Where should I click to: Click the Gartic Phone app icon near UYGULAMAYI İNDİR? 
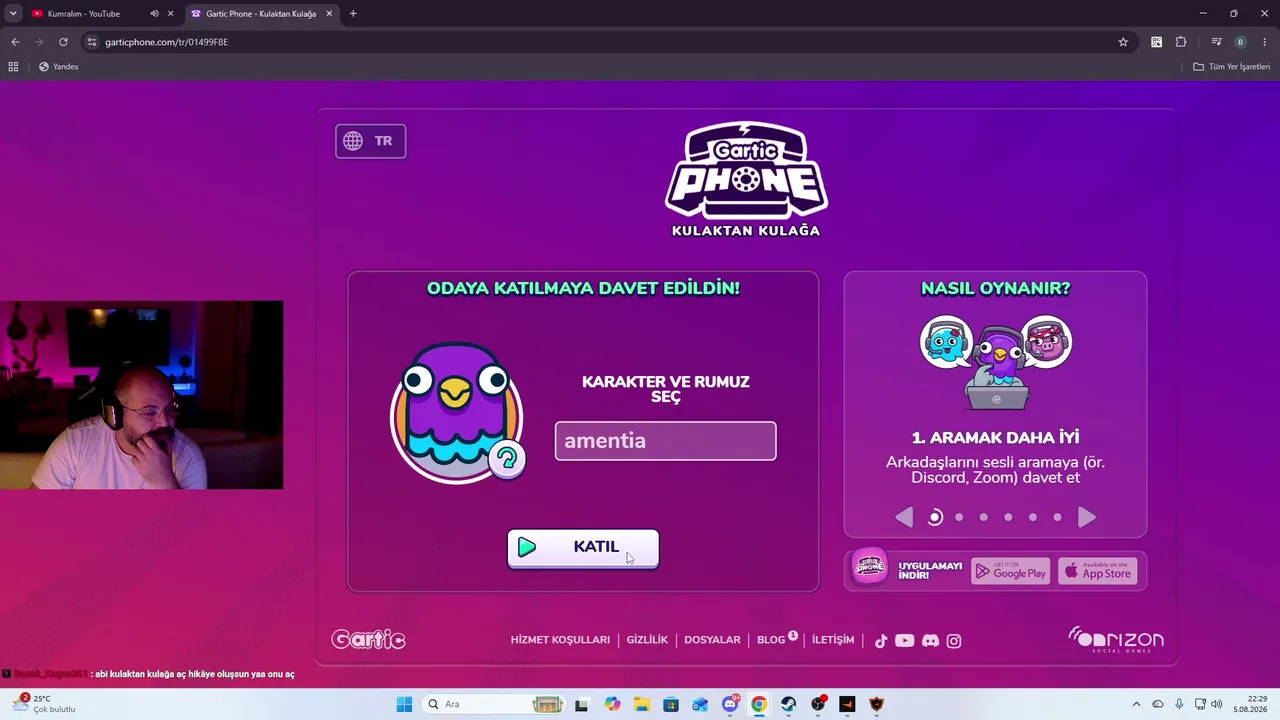coord(870,567)
